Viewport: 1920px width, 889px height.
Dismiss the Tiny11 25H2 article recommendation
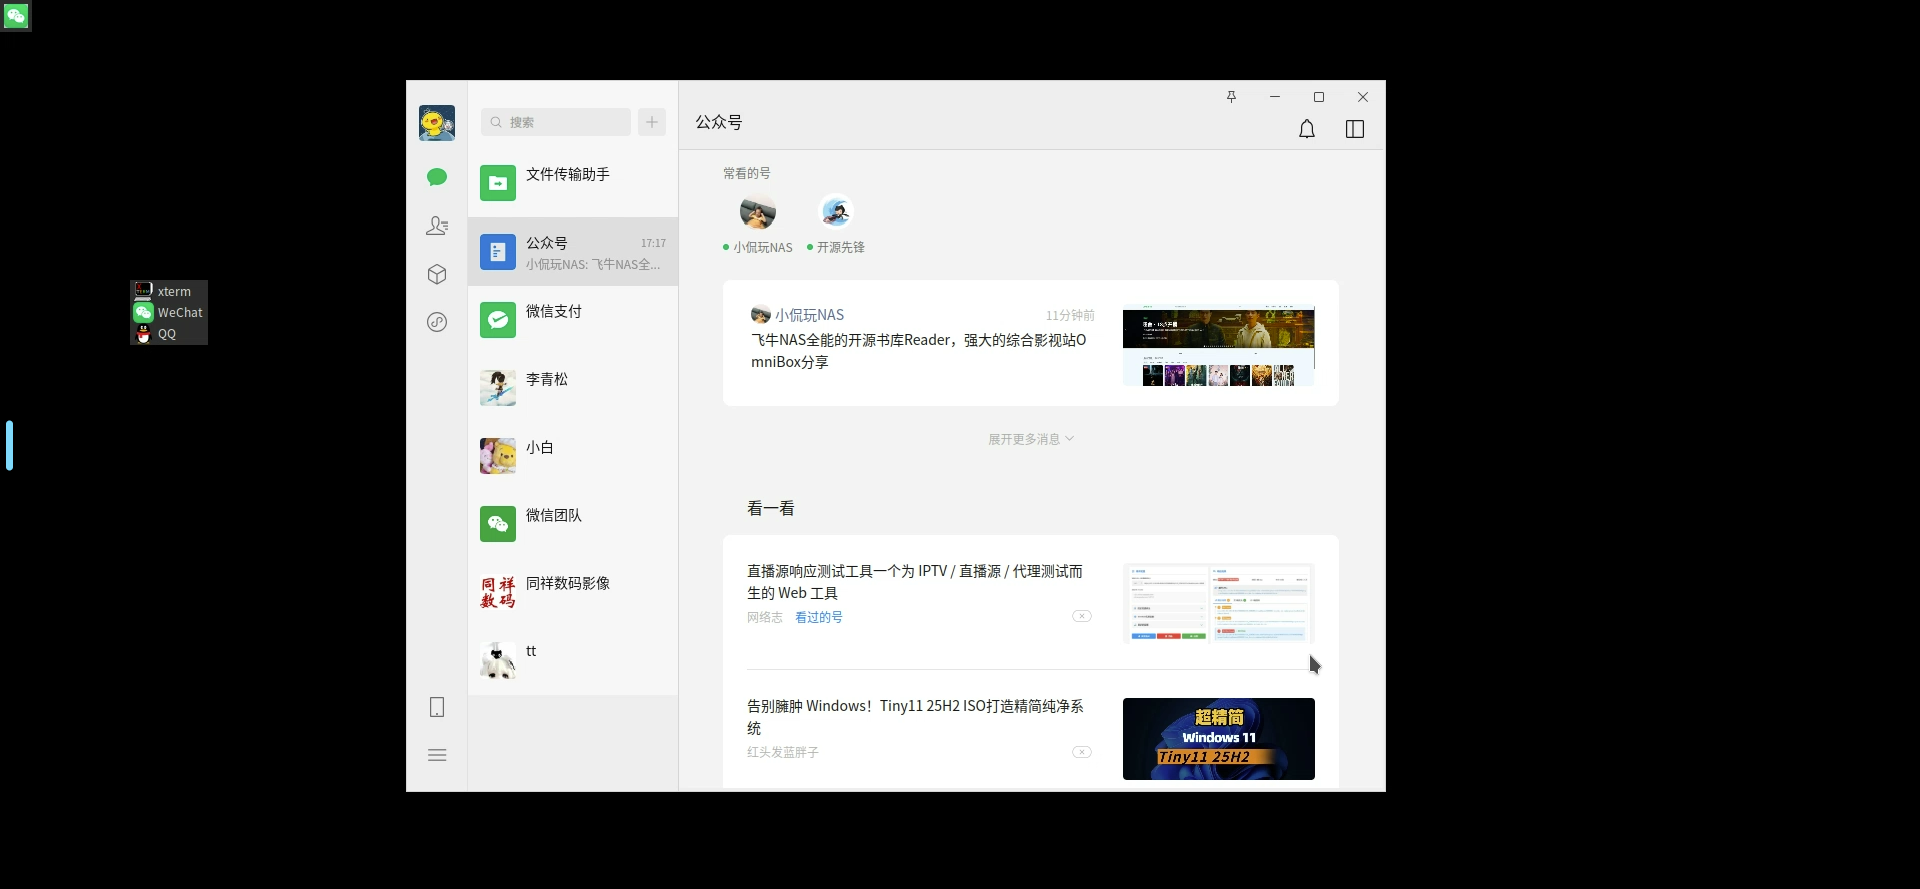[x=1082, y=752]
